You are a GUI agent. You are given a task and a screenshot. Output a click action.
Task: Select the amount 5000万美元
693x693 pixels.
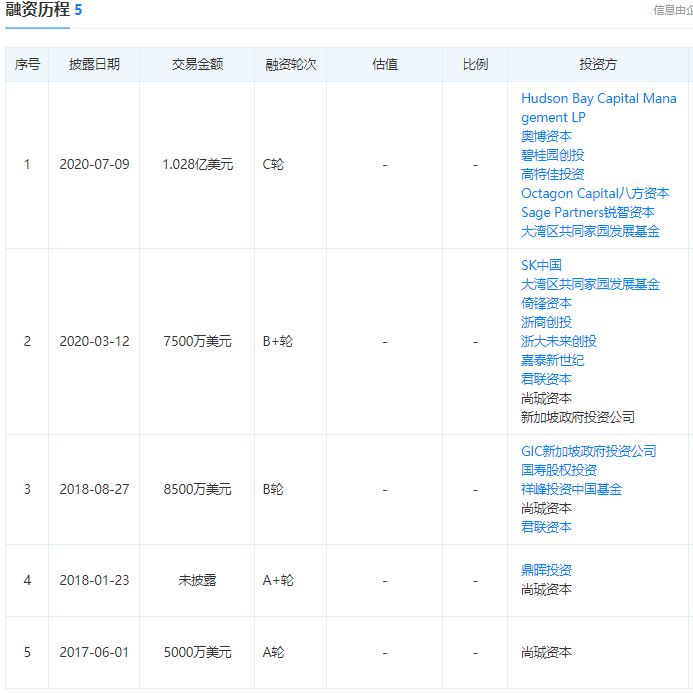pos(197,653)
